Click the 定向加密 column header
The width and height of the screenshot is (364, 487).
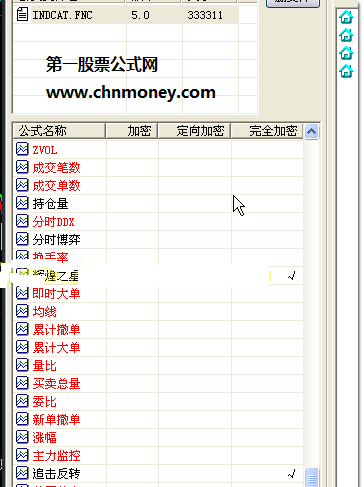[194, 131]
